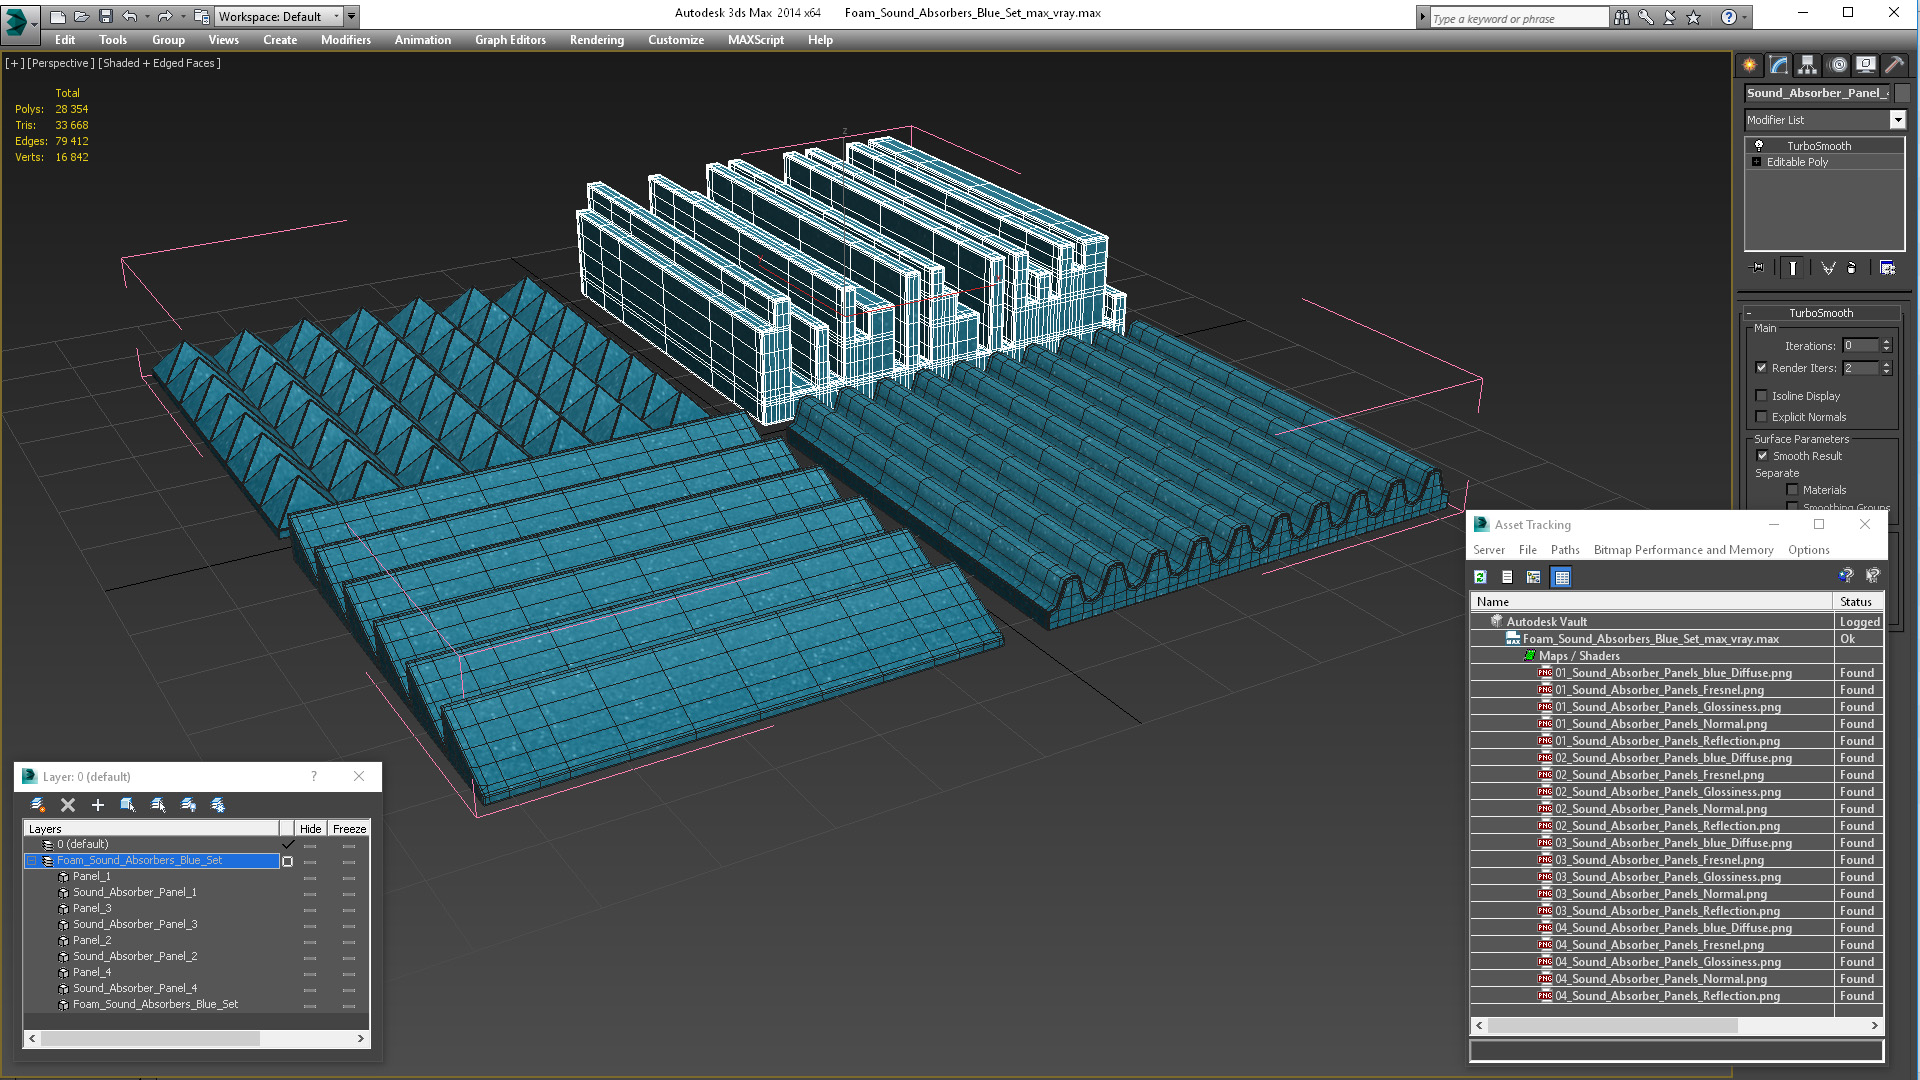1920x1080 pixels.
Task: Uncheck Smooth Result checkbox
Action: coord(1763,456)
